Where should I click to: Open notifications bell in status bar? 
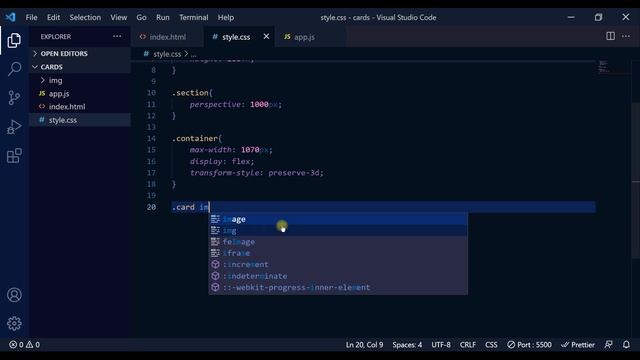pyautogui.click(x=626, y=344)
